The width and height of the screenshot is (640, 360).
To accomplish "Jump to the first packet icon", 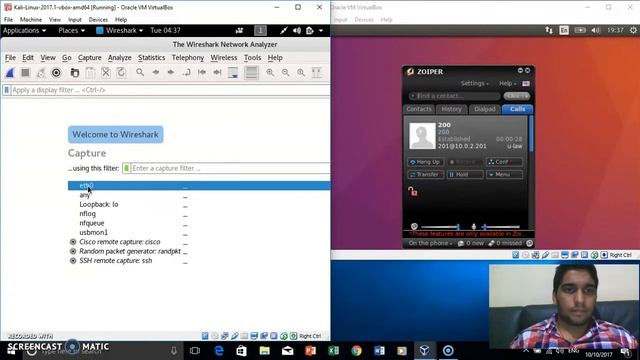I will point(202,72).
